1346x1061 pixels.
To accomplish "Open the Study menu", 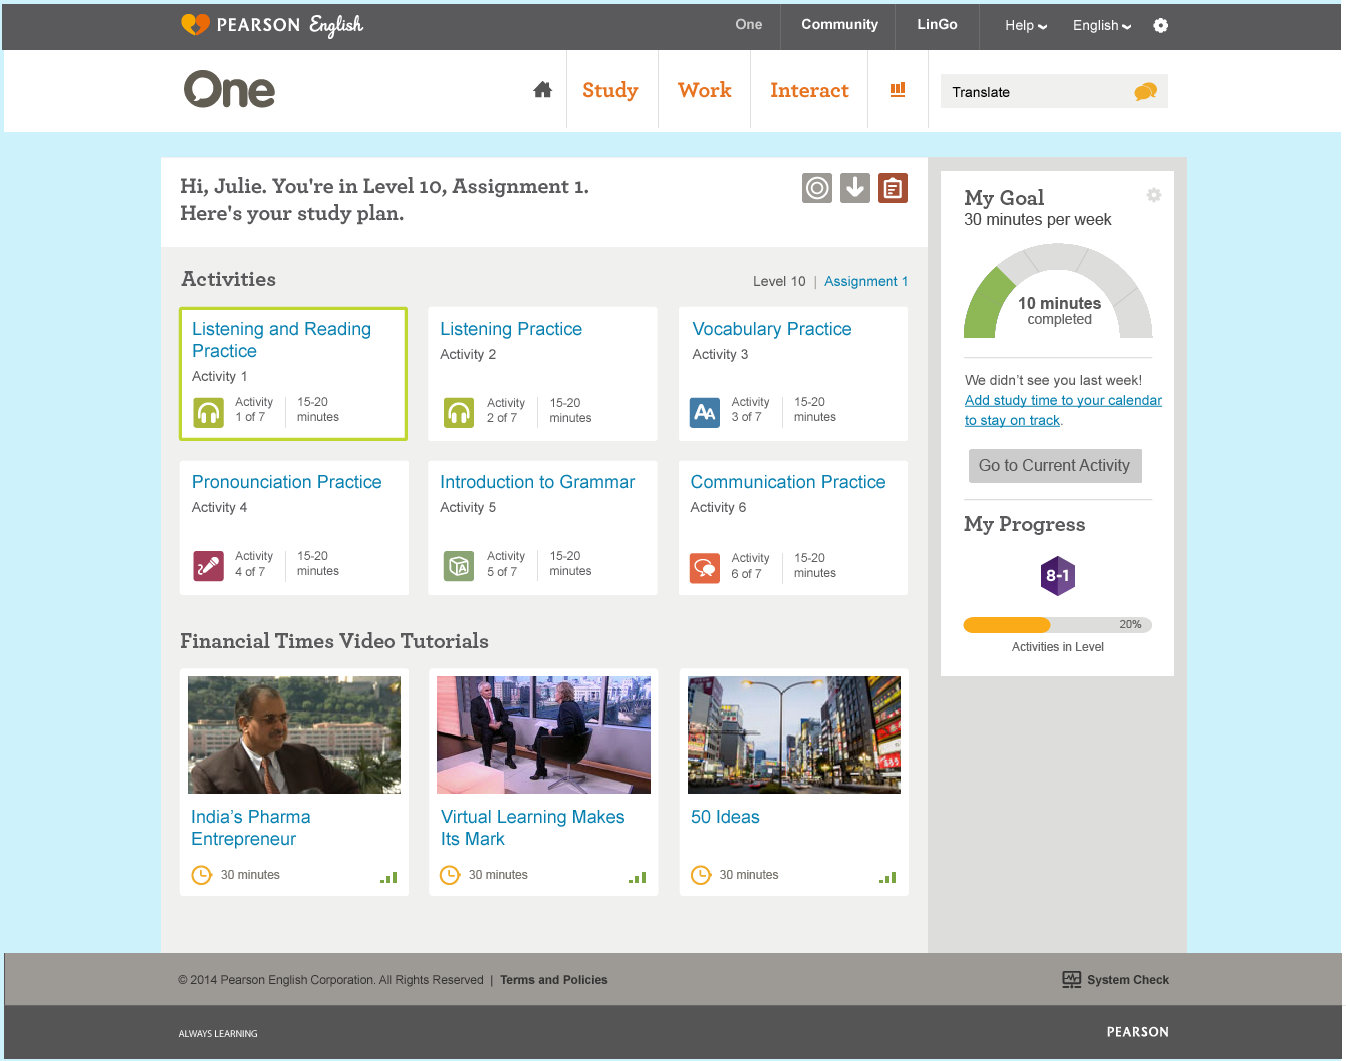I will [610, 90].
